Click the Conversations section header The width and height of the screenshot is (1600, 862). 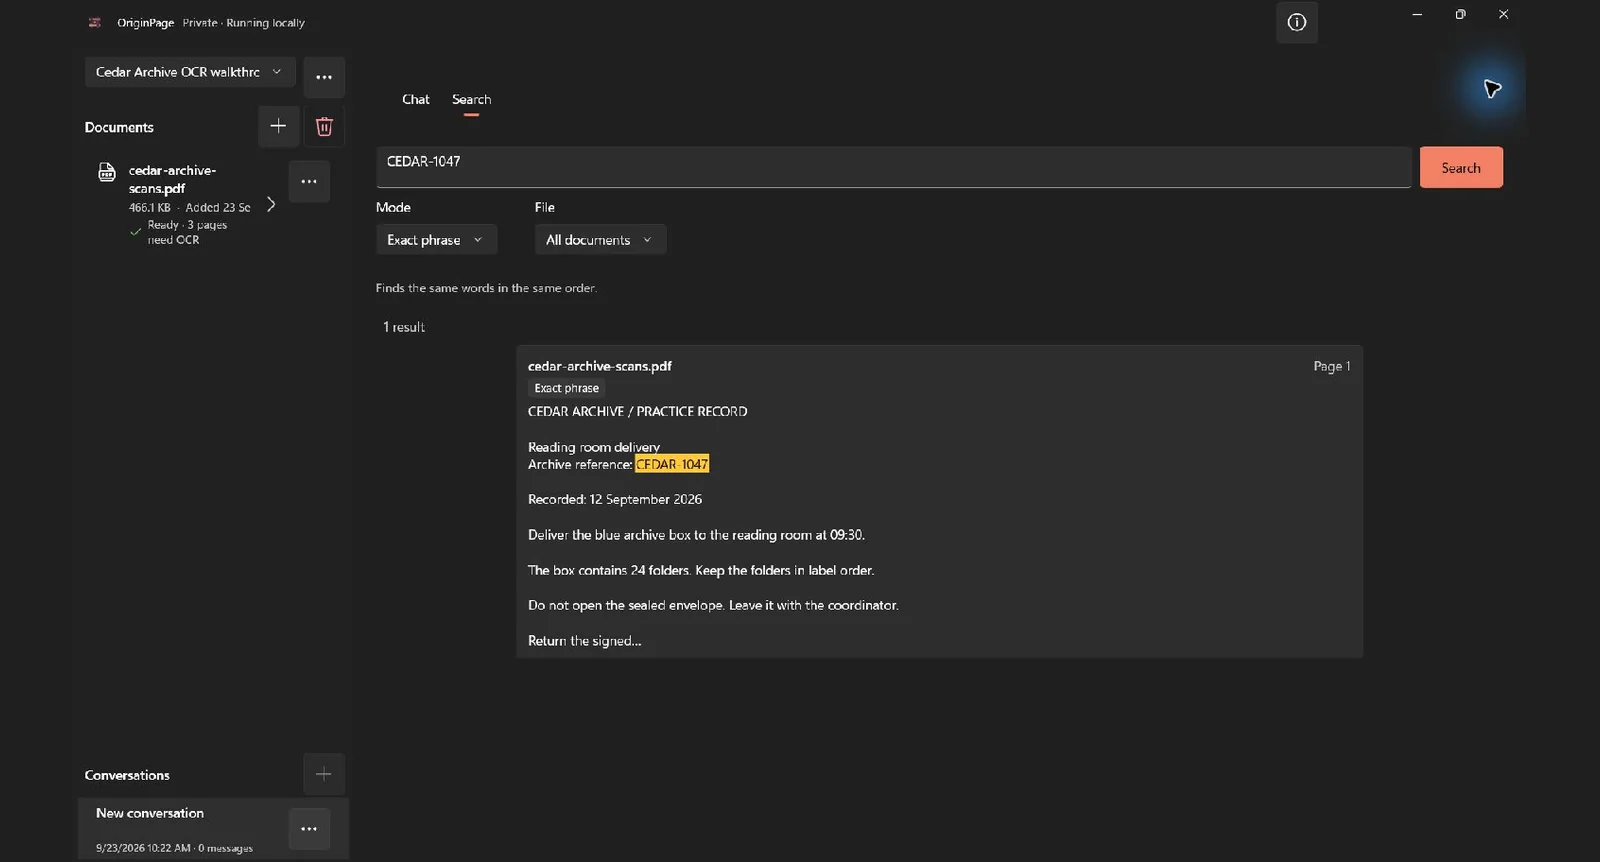tap(127, 775)
